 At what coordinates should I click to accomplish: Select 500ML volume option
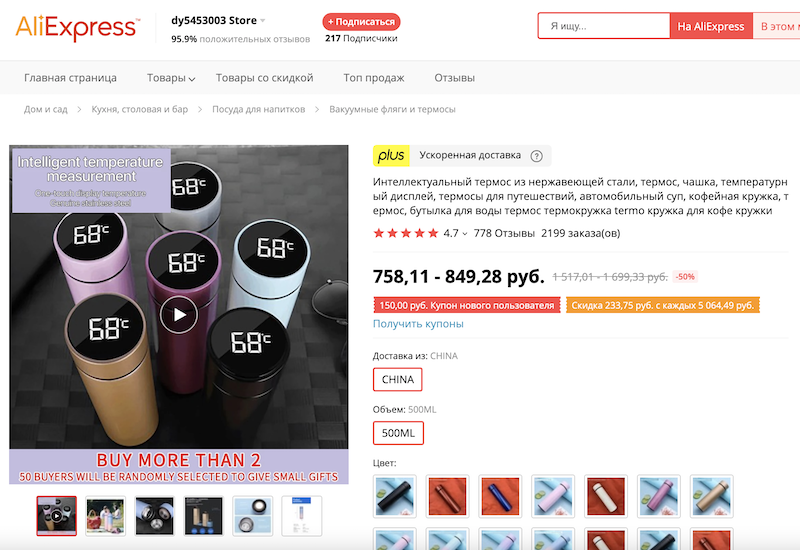click(398, 433)
